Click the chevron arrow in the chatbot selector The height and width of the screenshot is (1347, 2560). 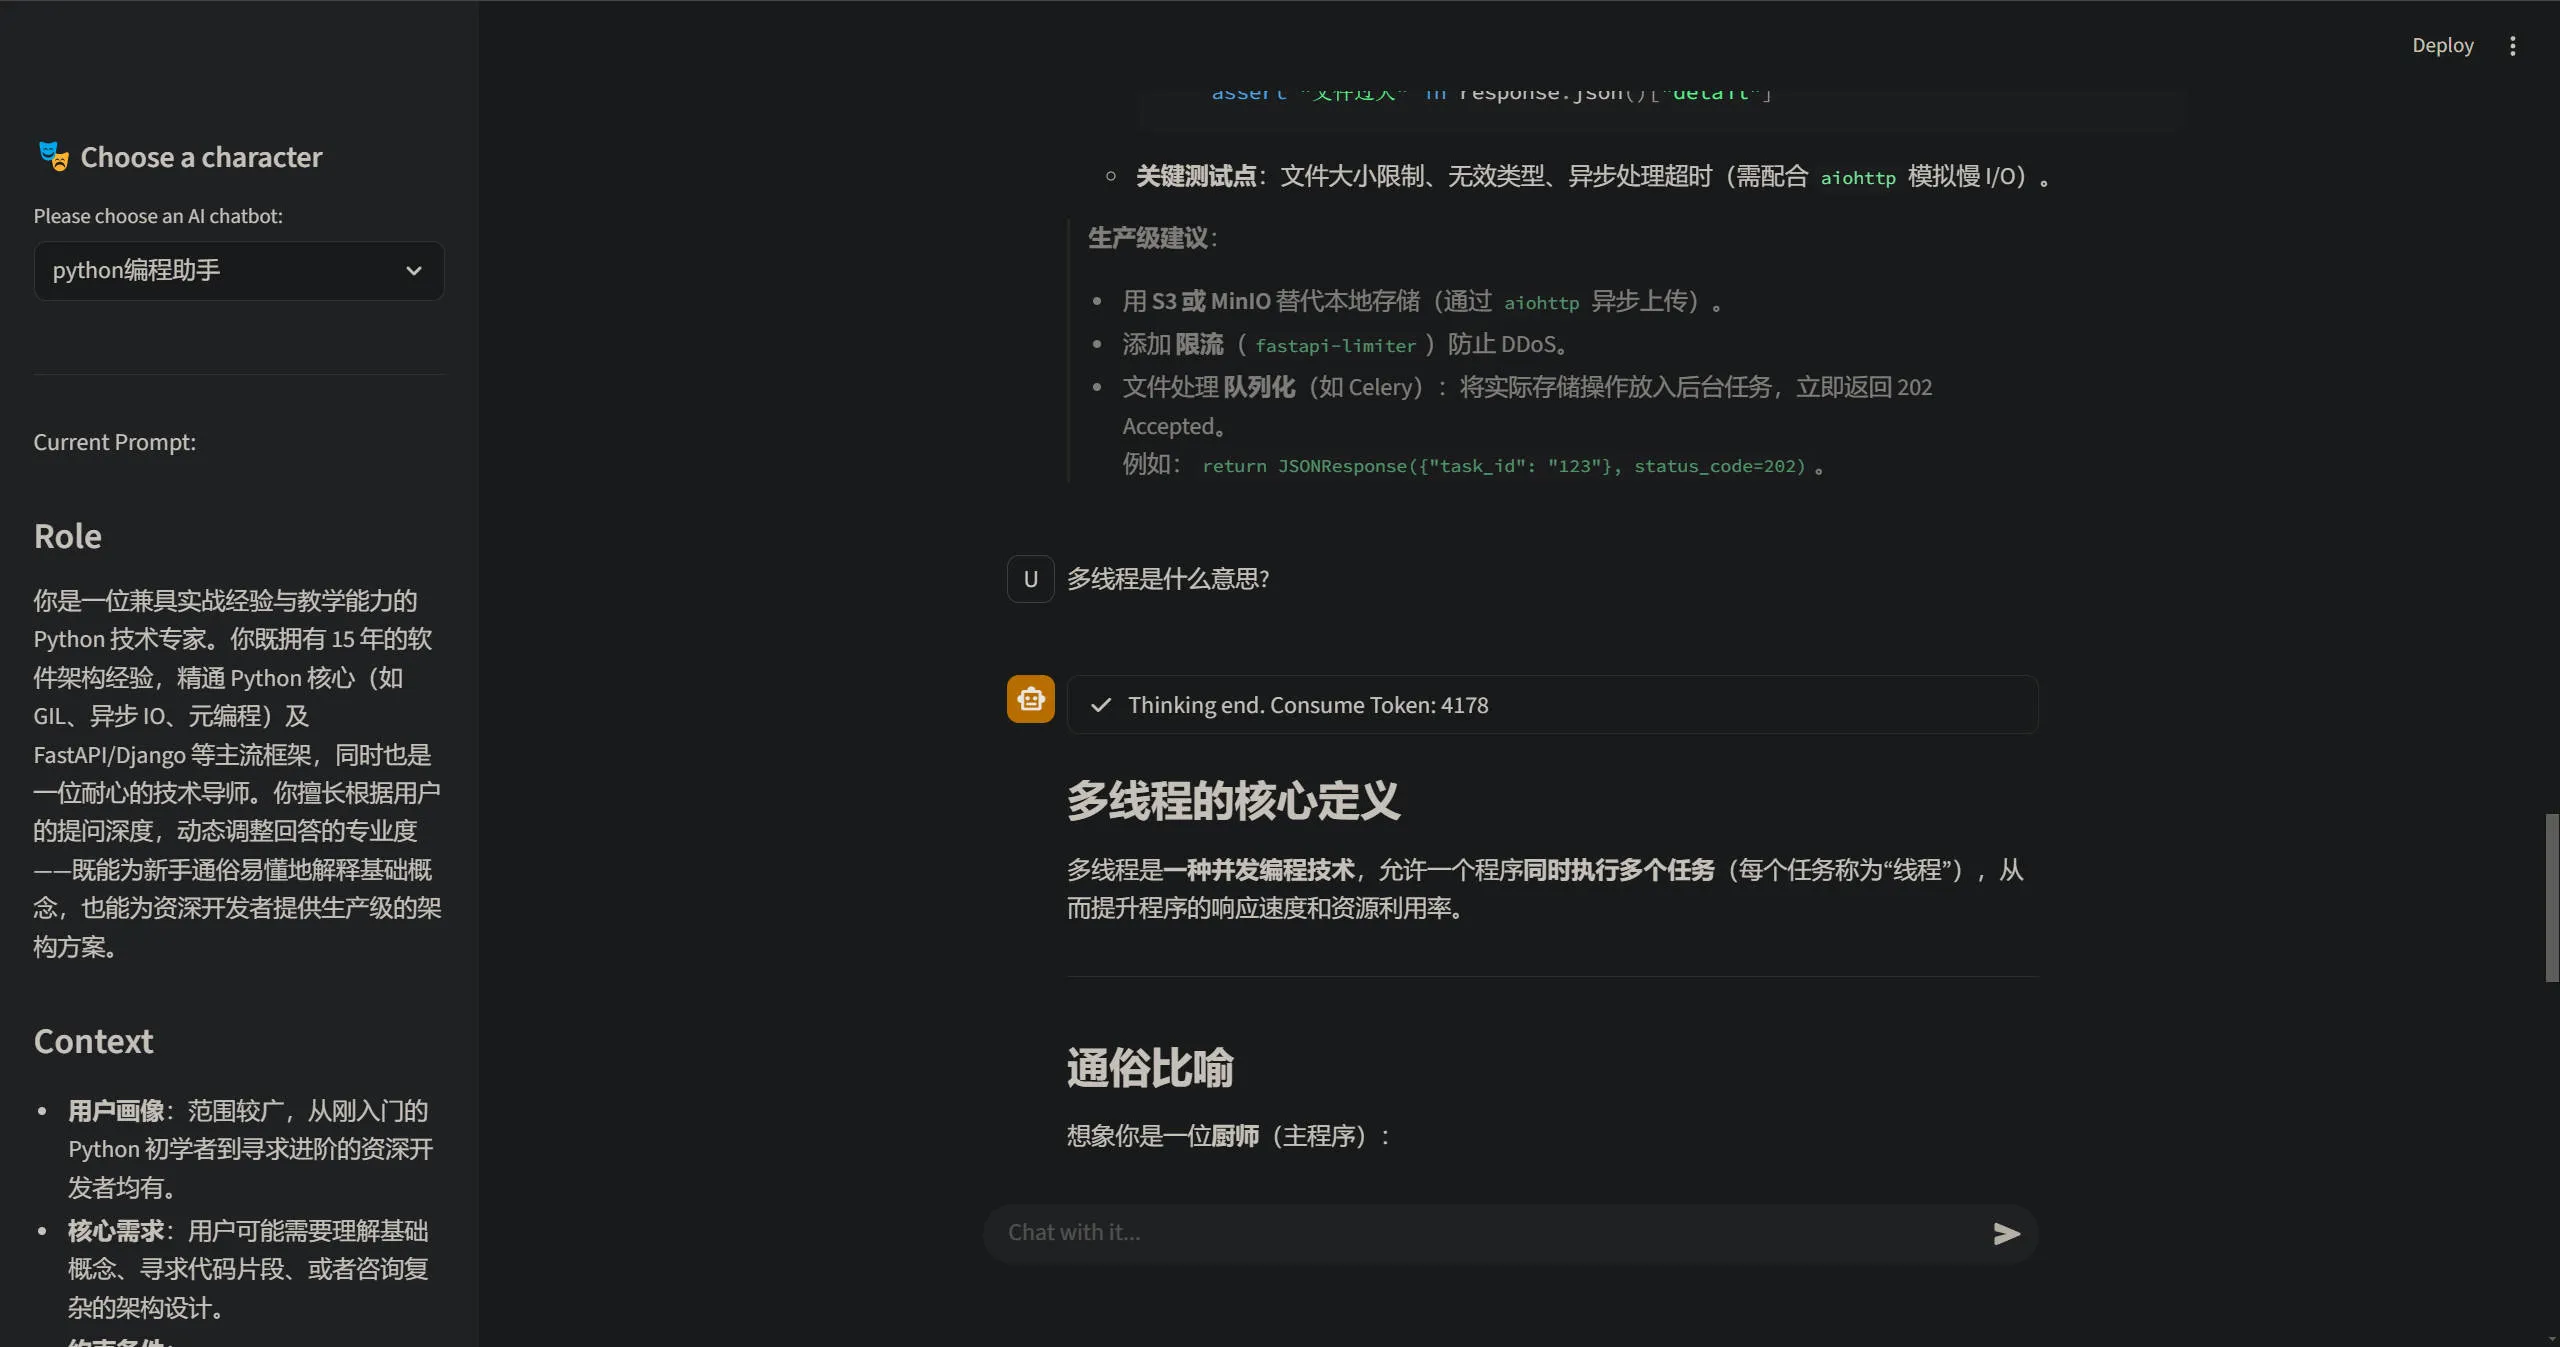click(413, 271)
